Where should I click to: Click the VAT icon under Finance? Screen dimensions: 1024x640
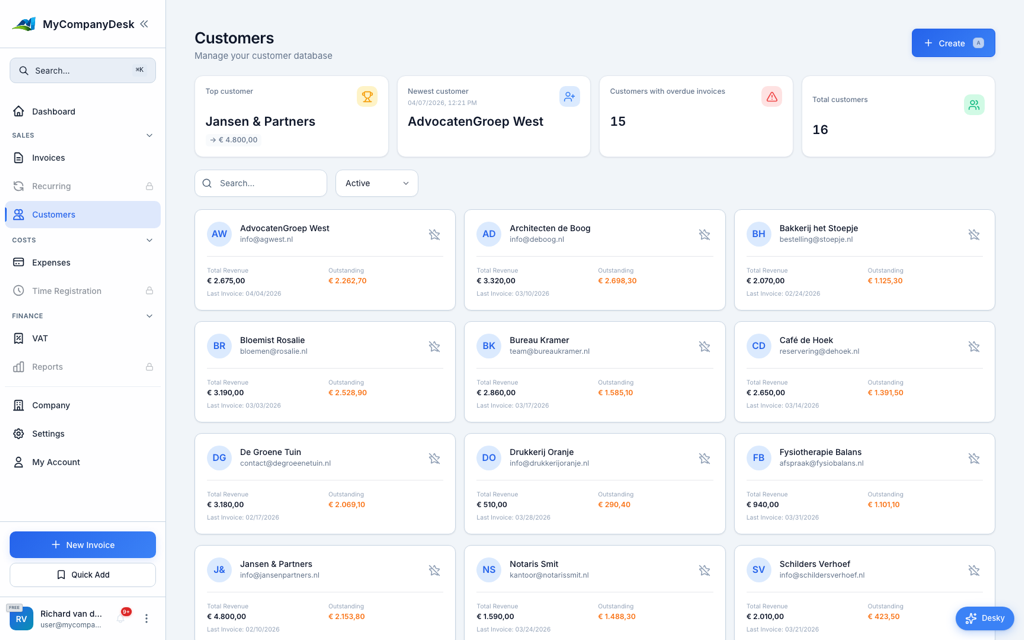[x=21, y=338]
